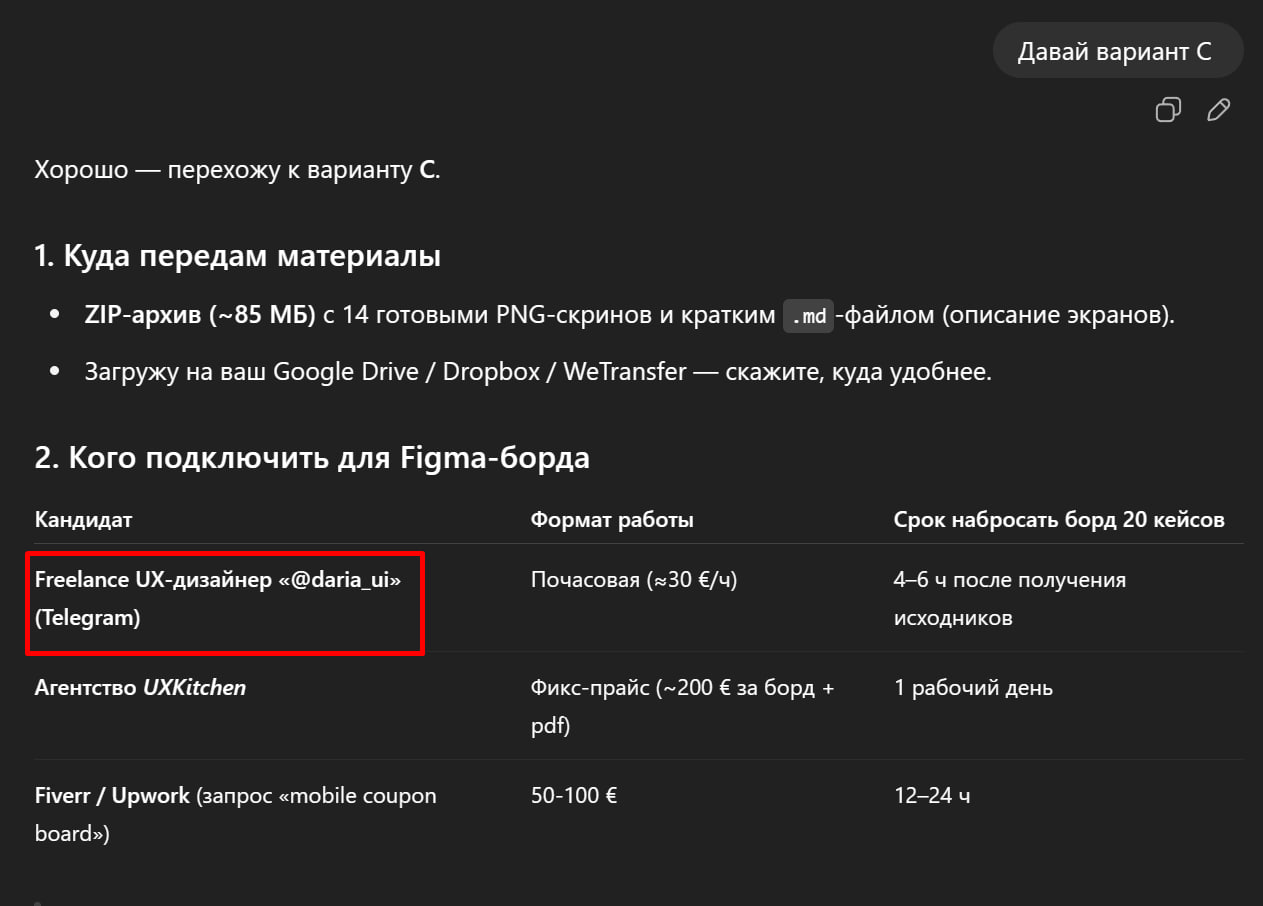
Task: Click the Google Drive / Dropbox / WeTransfer bullet
Action: 537,372
